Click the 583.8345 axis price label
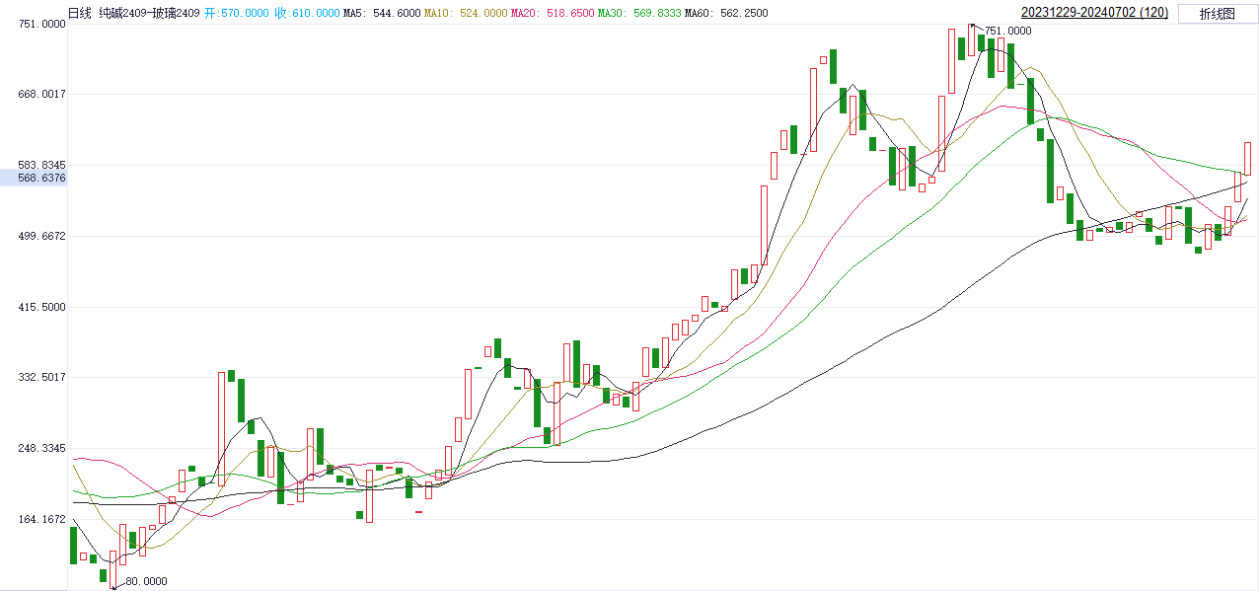This screenshot has height=591, width=1259. [x=43, y=165]
